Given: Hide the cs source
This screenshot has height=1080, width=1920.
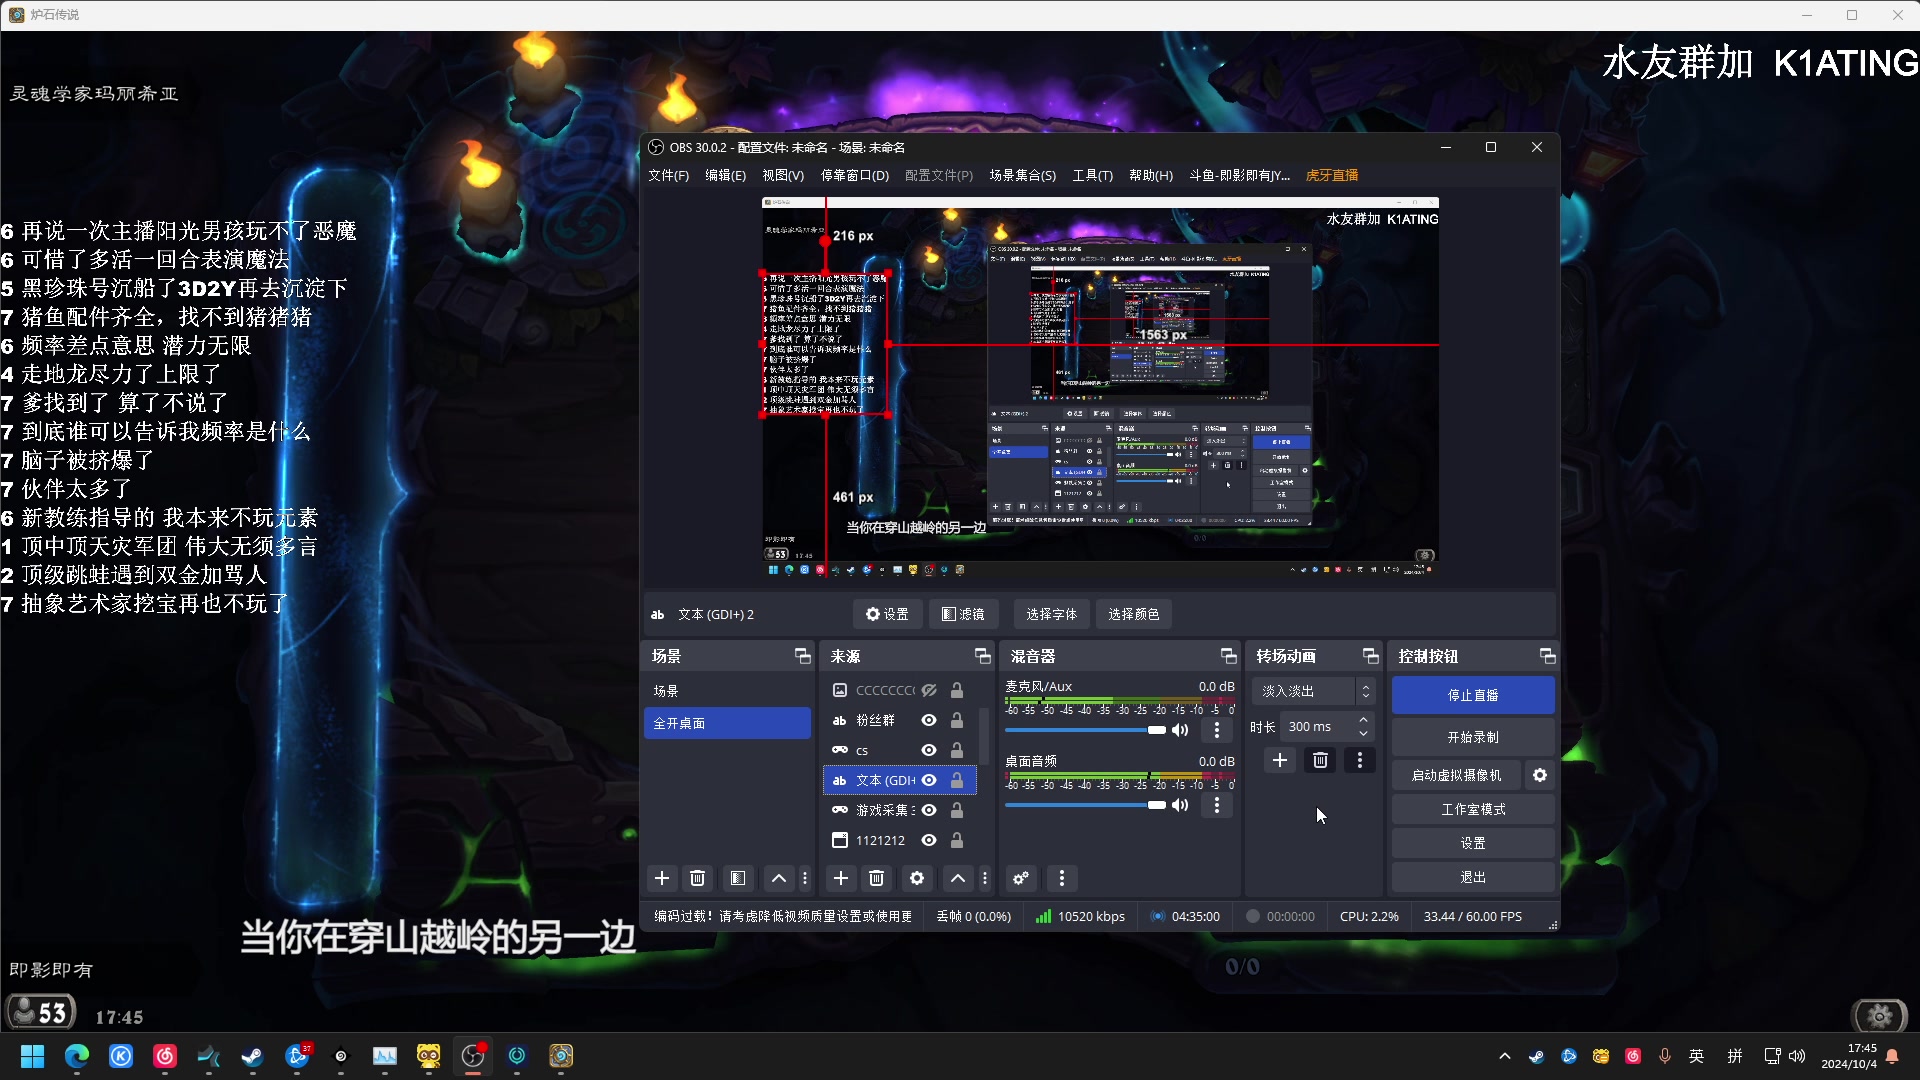Looking at the screenshot, I should point(929,750).
